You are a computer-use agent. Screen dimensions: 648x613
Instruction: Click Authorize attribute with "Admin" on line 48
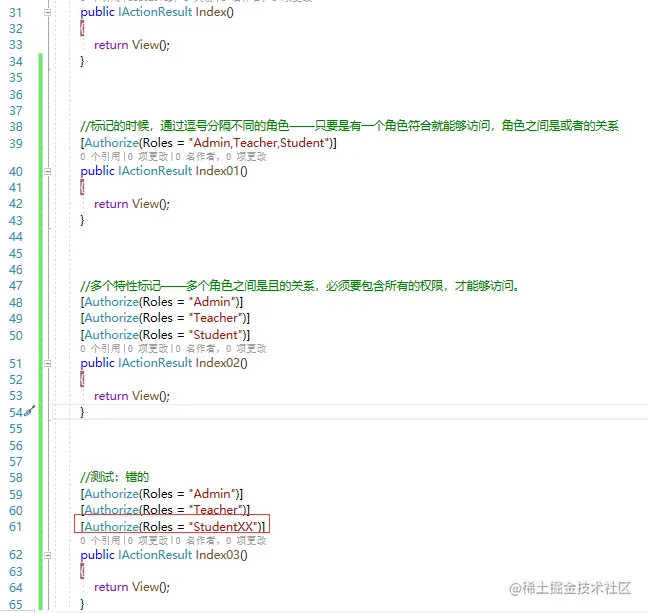coord(162,302)
